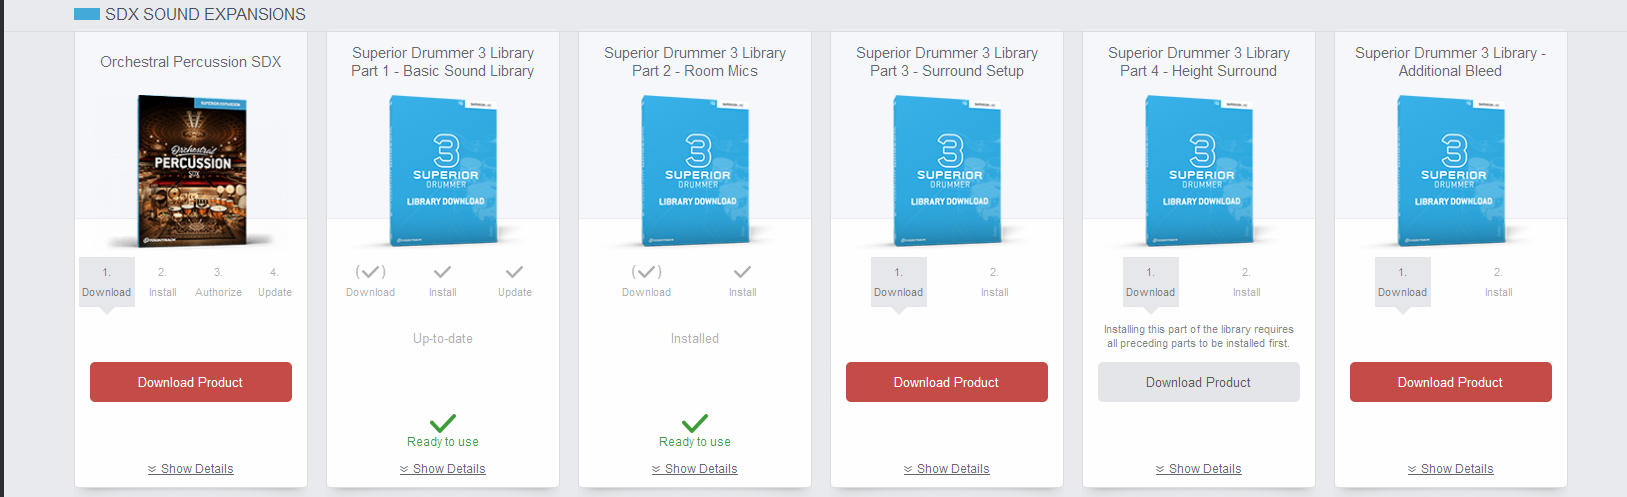Show details for Orchestral Percussion SDX
The width and height of the screenshot is (1627, 497).
point(191,469)
